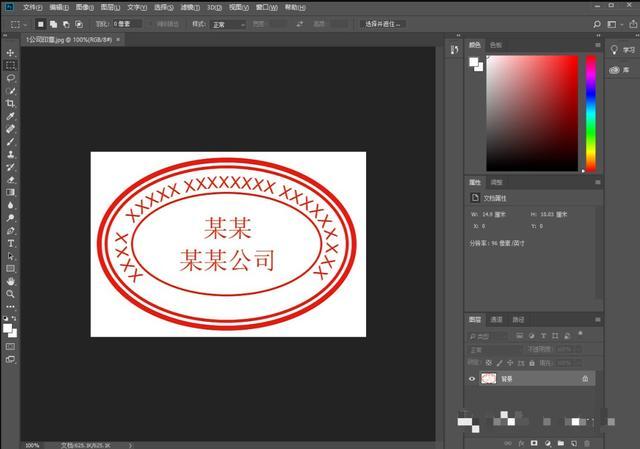Switch to the 通道 channels tab
The height and width of the screenshot is (449, 640).
point(496,320)
